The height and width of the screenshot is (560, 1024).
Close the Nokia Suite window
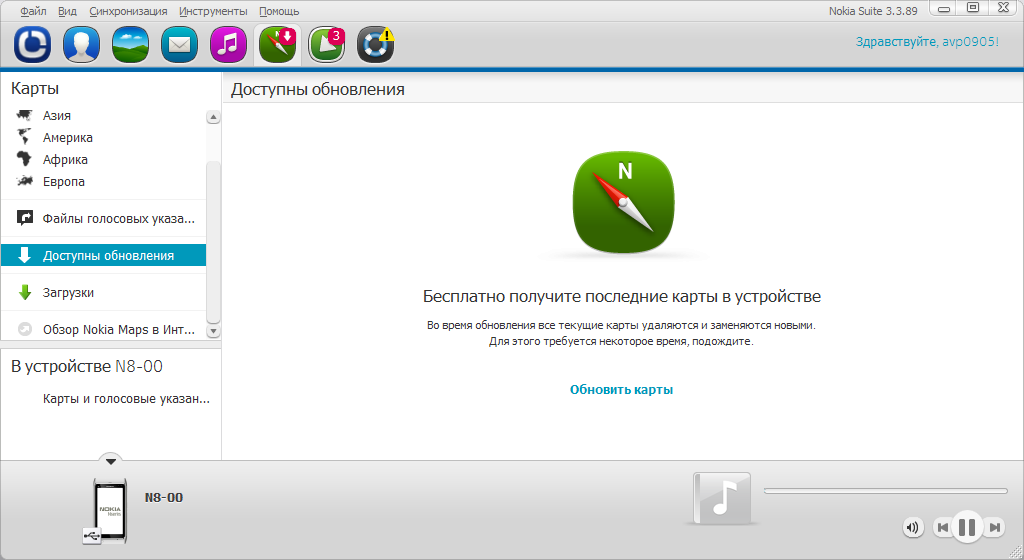1004,8
